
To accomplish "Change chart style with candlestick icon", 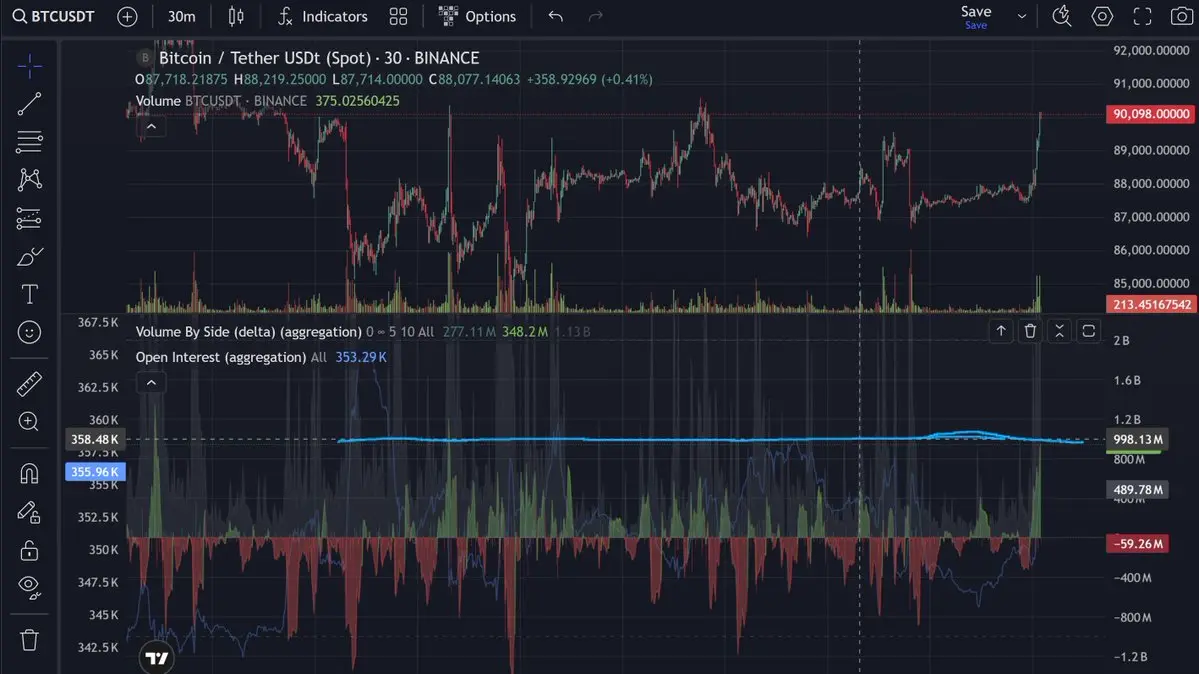I will [x=236, y=16].
